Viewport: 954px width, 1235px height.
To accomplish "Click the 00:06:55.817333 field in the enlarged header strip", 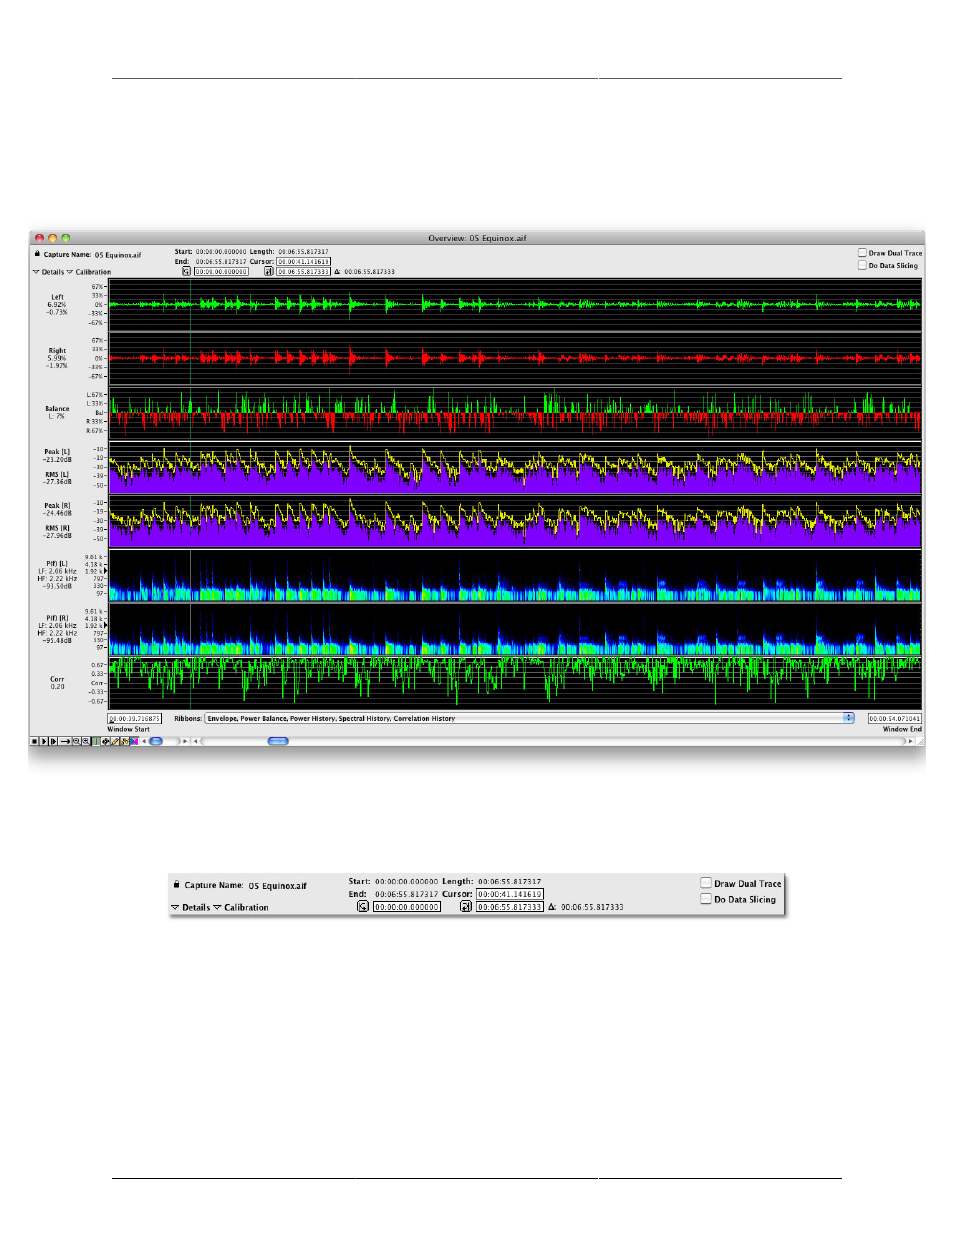I will click(x=509, y=906).
